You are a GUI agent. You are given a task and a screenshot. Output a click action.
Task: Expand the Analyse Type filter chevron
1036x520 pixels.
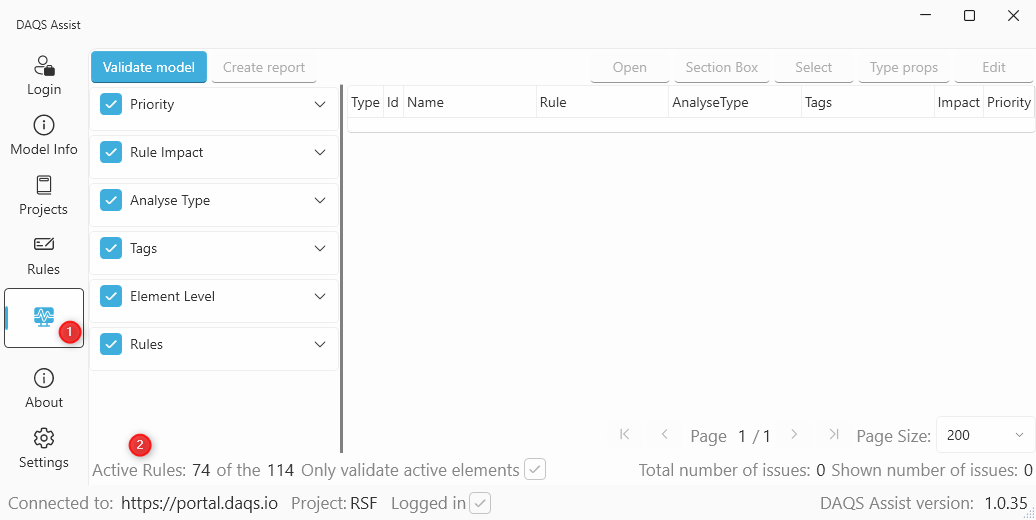point(320,200)
